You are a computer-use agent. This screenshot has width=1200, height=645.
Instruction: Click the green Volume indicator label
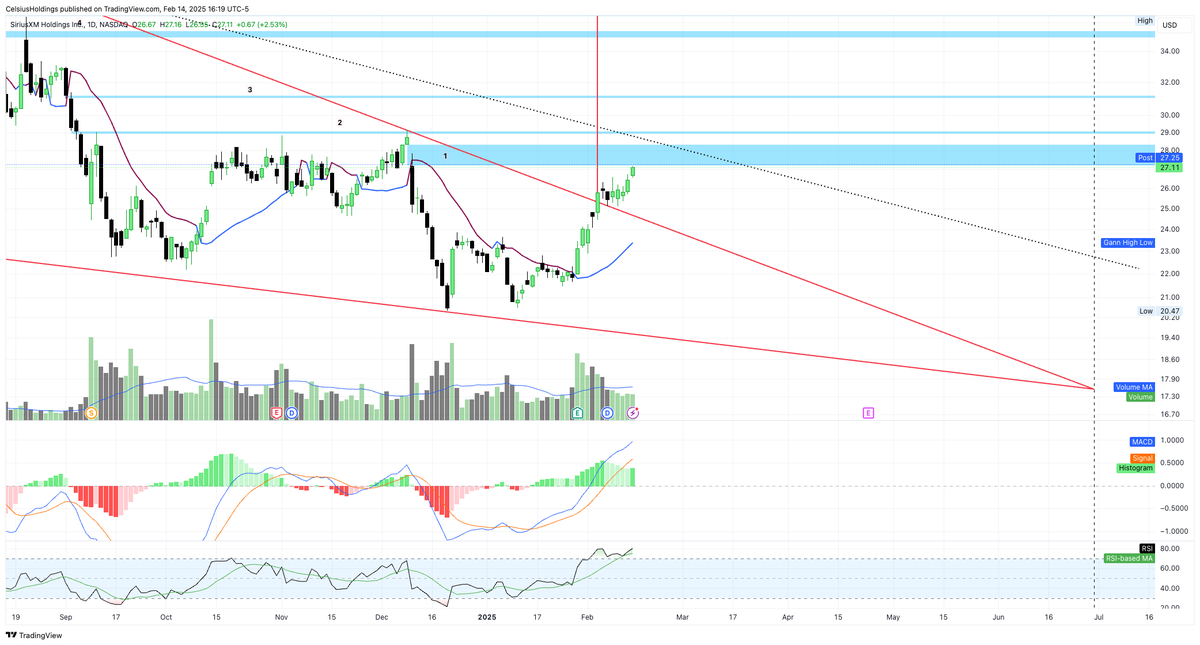click(x=1140, y=397)
